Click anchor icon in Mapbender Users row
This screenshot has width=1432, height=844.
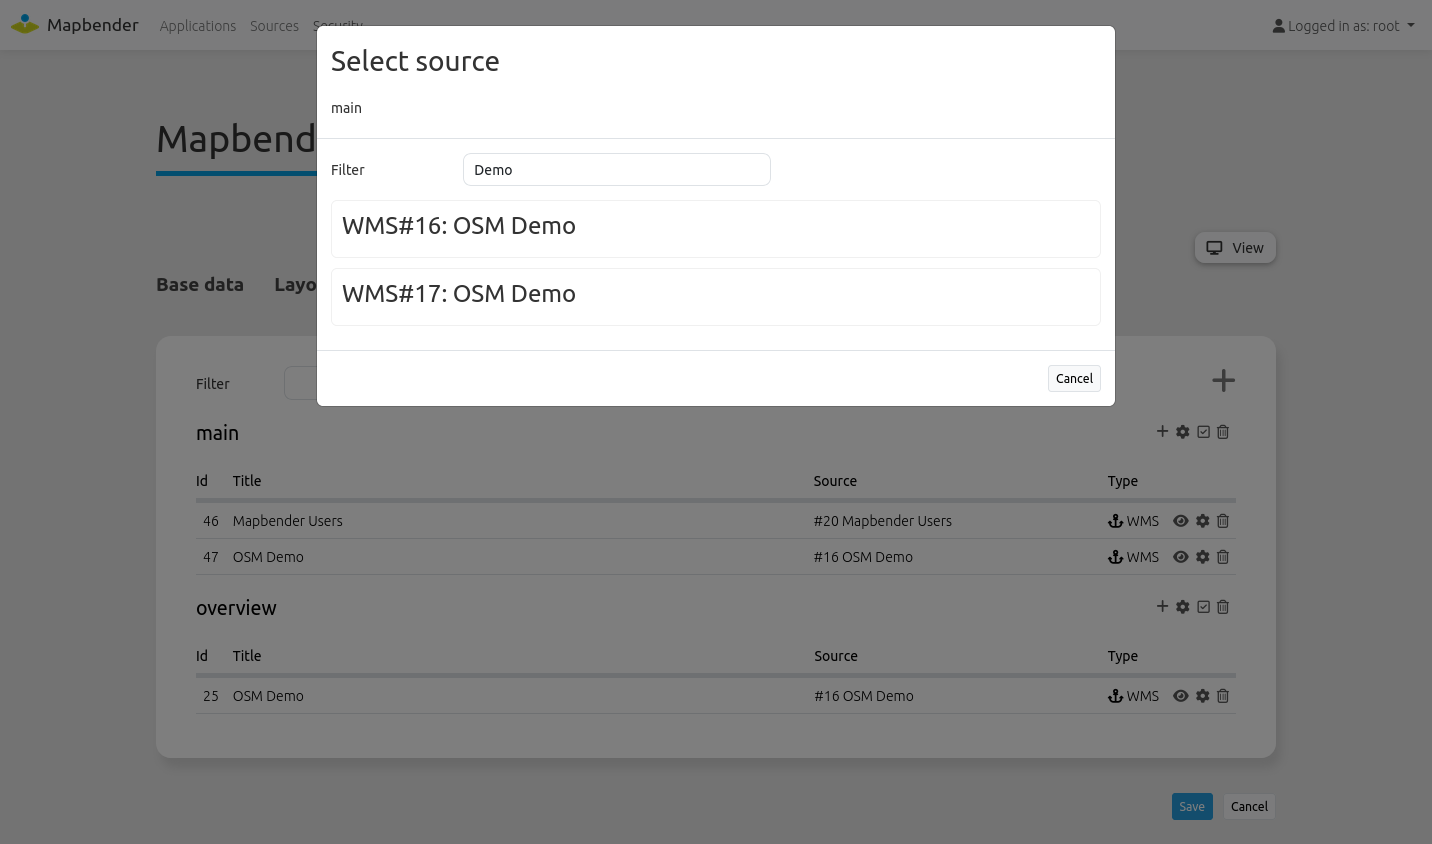coord(1115,521)
